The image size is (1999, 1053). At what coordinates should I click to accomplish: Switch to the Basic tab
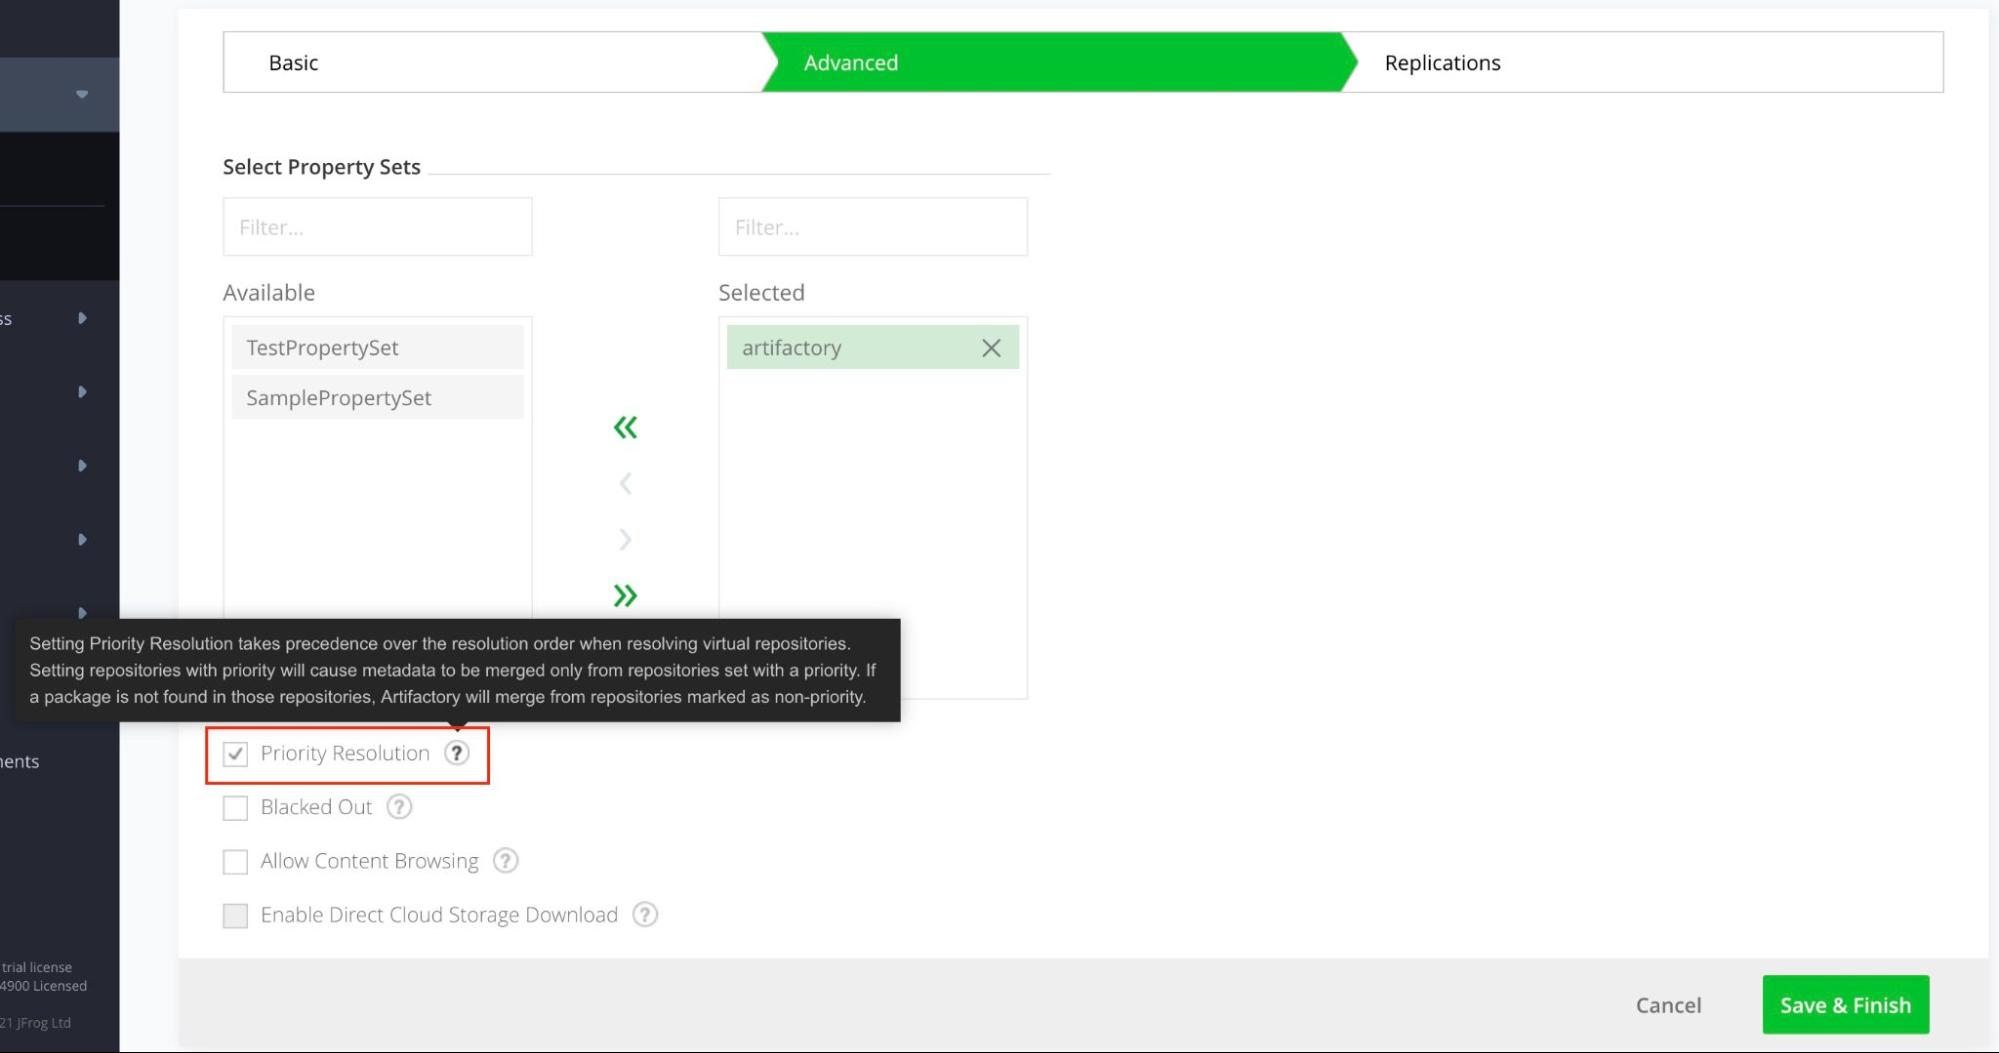tap(293, 62)
